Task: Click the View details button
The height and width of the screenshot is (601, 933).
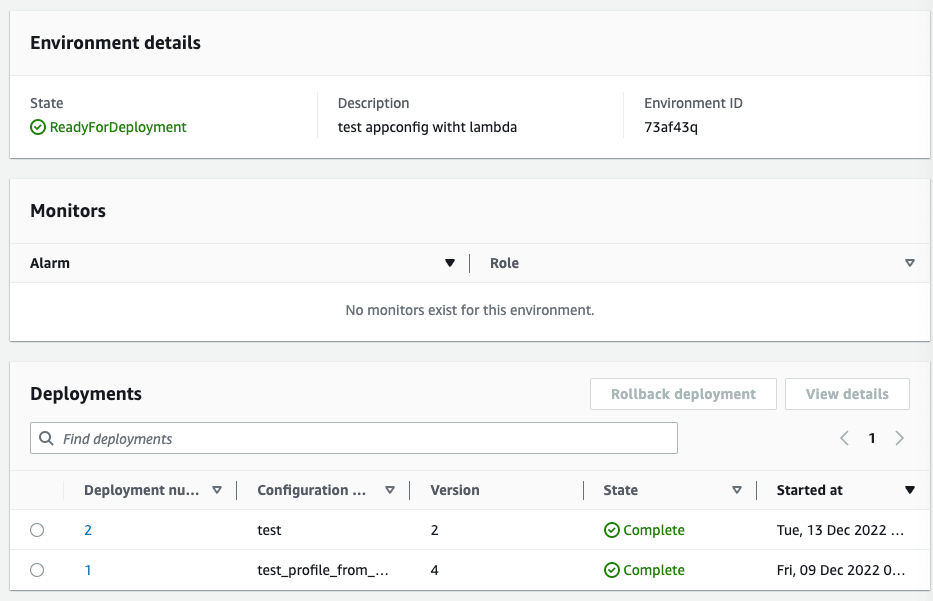Action: coord(847,393)
